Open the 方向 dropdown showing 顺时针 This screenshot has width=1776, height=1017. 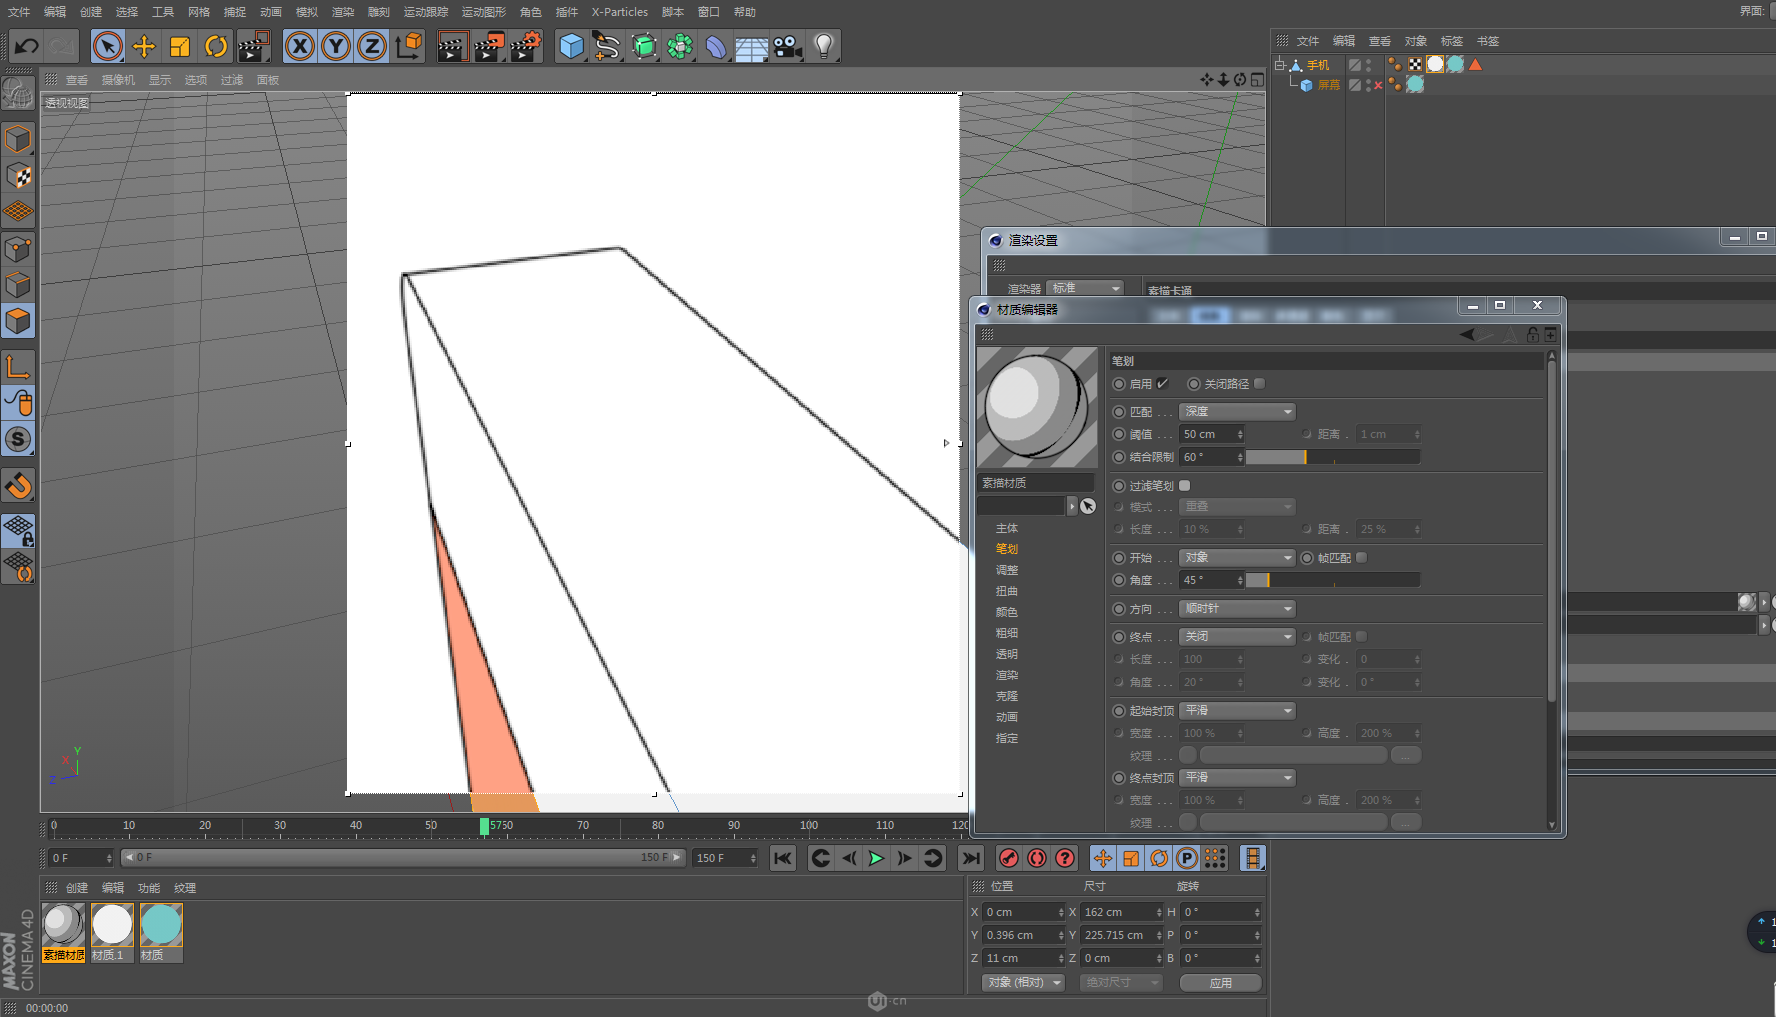pyautogui.click(x=1237, y=609)
